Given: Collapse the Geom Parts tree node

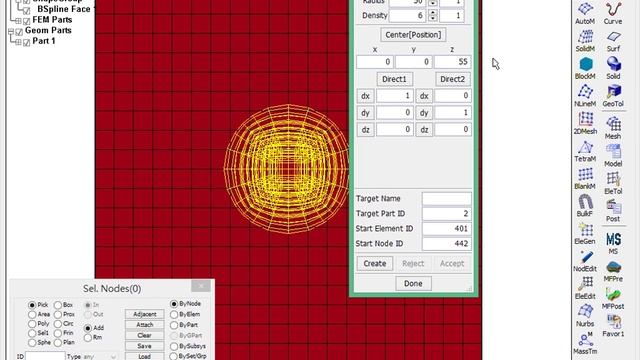Looking at the screenshot, I should click(x=11, y=31).
